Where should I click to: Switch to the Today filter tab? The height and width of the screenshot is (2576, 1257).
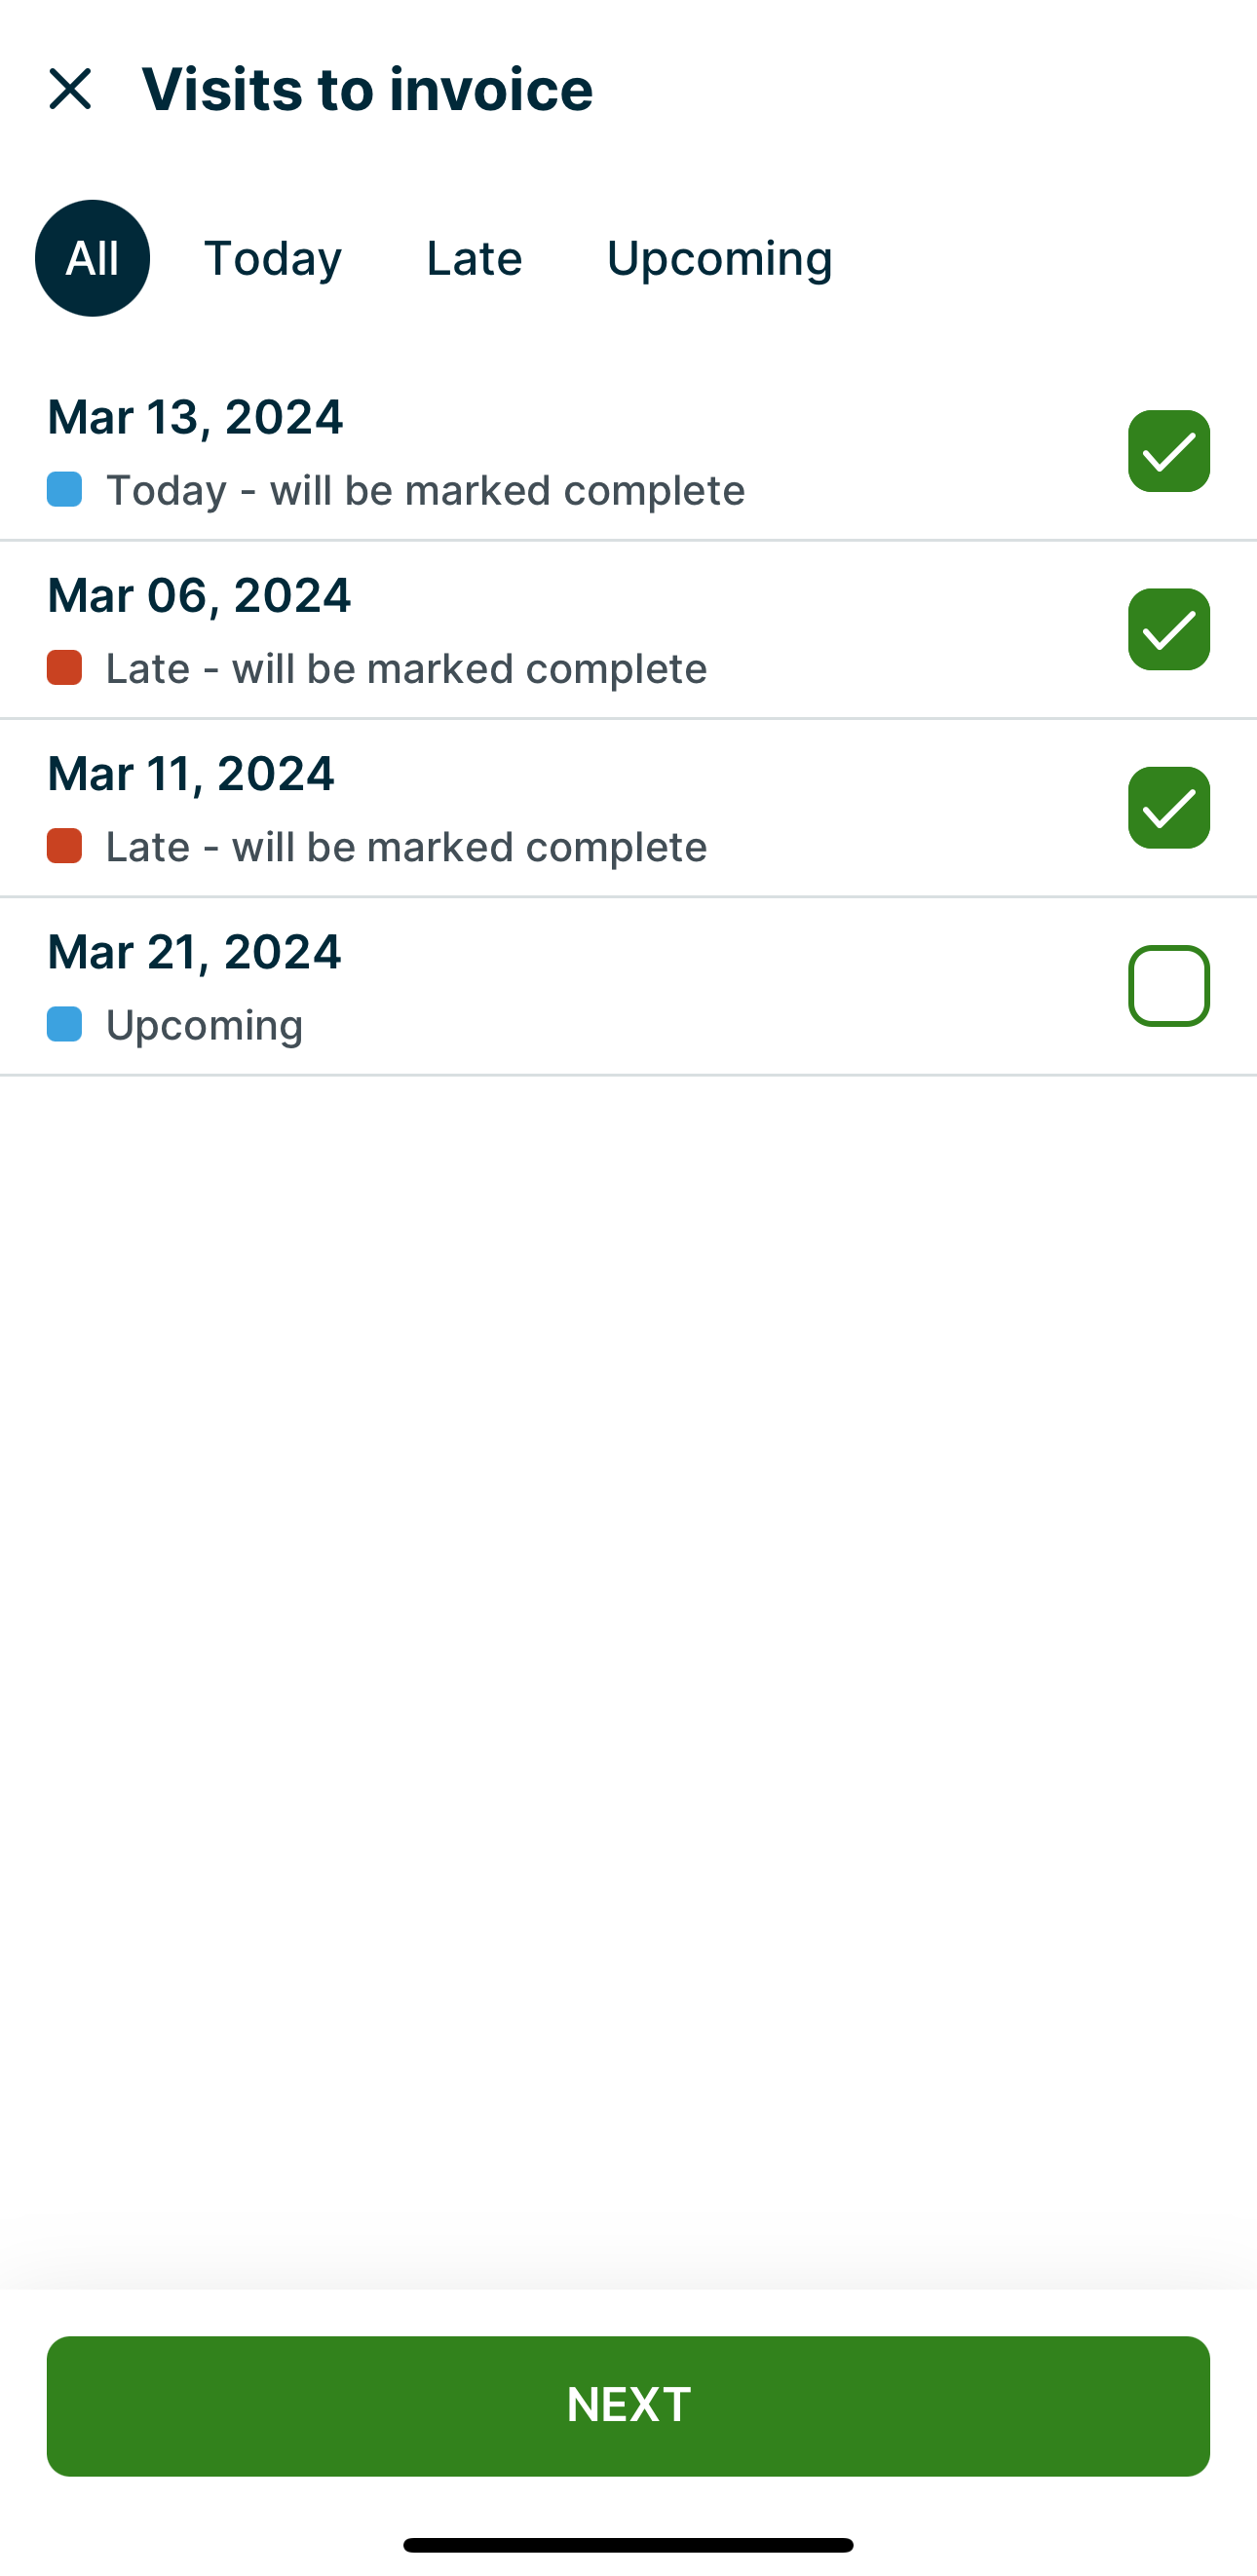(x=272, y=258)
